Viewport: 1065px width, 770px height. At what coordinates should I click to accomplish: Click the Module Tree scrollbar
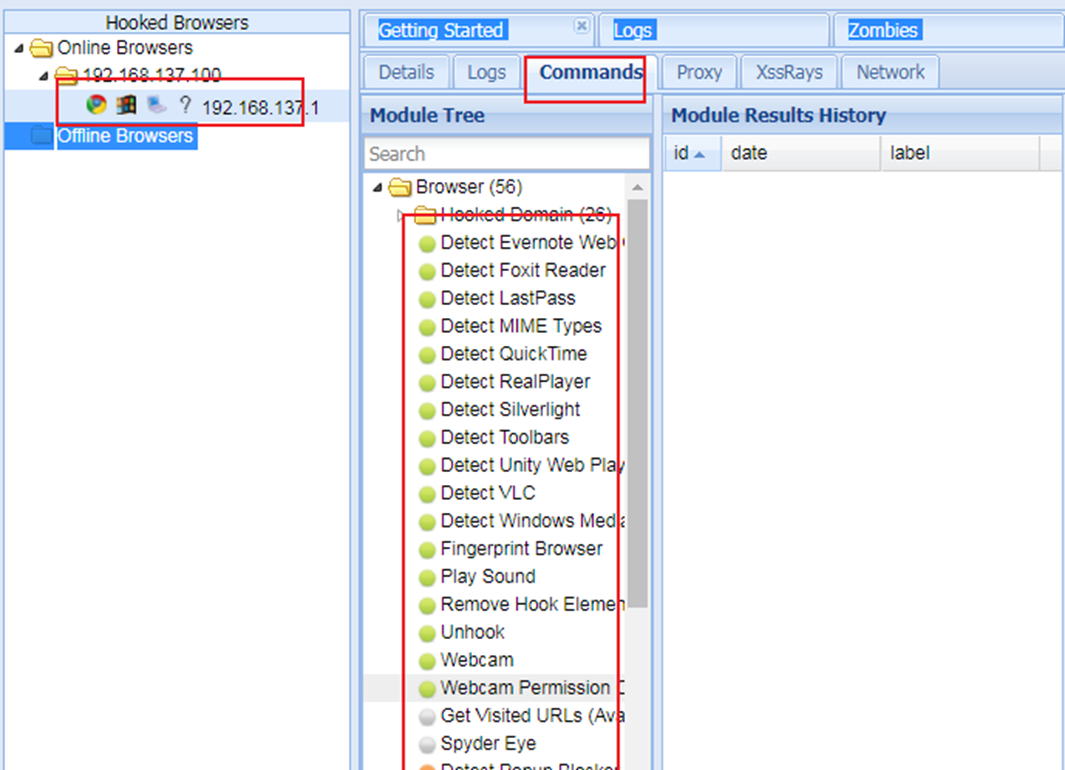coord(637,400)
